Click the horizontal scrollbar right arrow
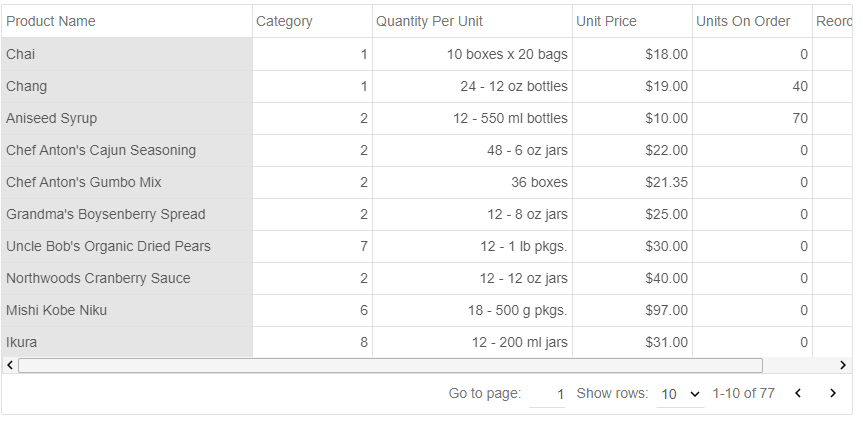 pyautogui.click(x=844, y=366)
